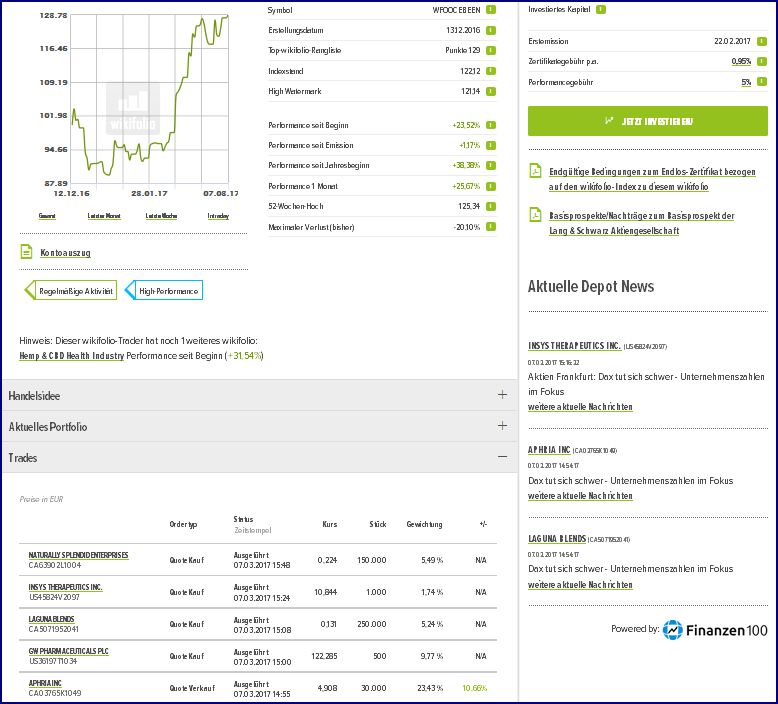Click PDF icon for Basisprospekte document
Viewport: 778px width, 704px height.
pyautogui.click(x=535, y=216)
